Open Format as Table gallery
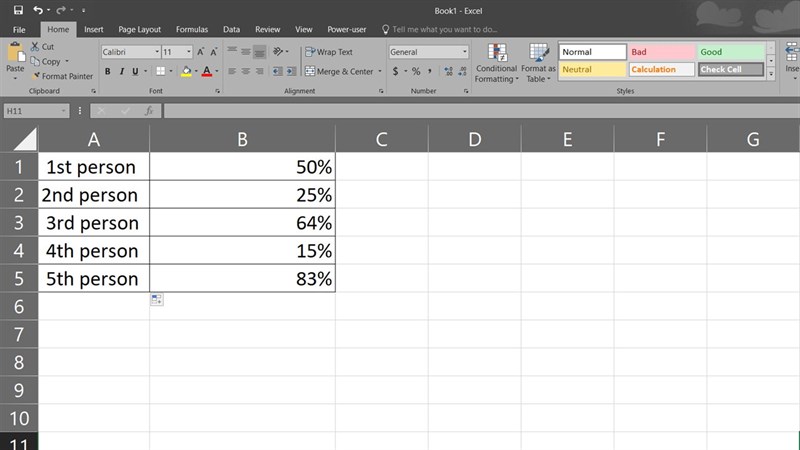The height and width of the screenshot is (450, 800). pos(538,63)
